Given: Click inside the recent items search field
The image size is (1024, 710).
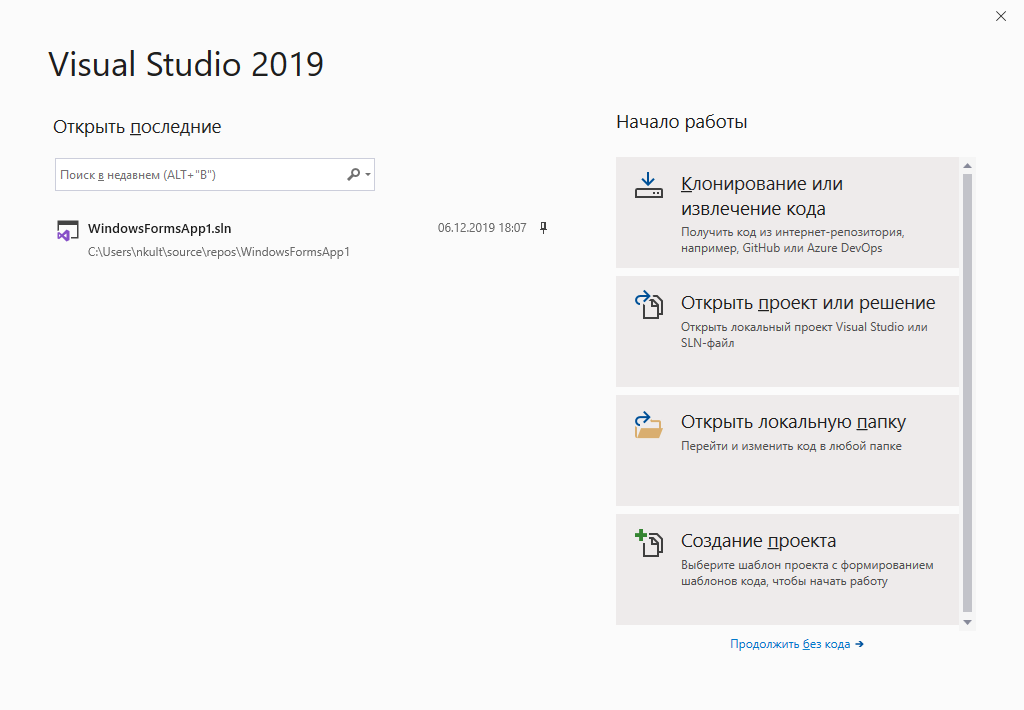Looking at the screenshot, I should point(200,173).
